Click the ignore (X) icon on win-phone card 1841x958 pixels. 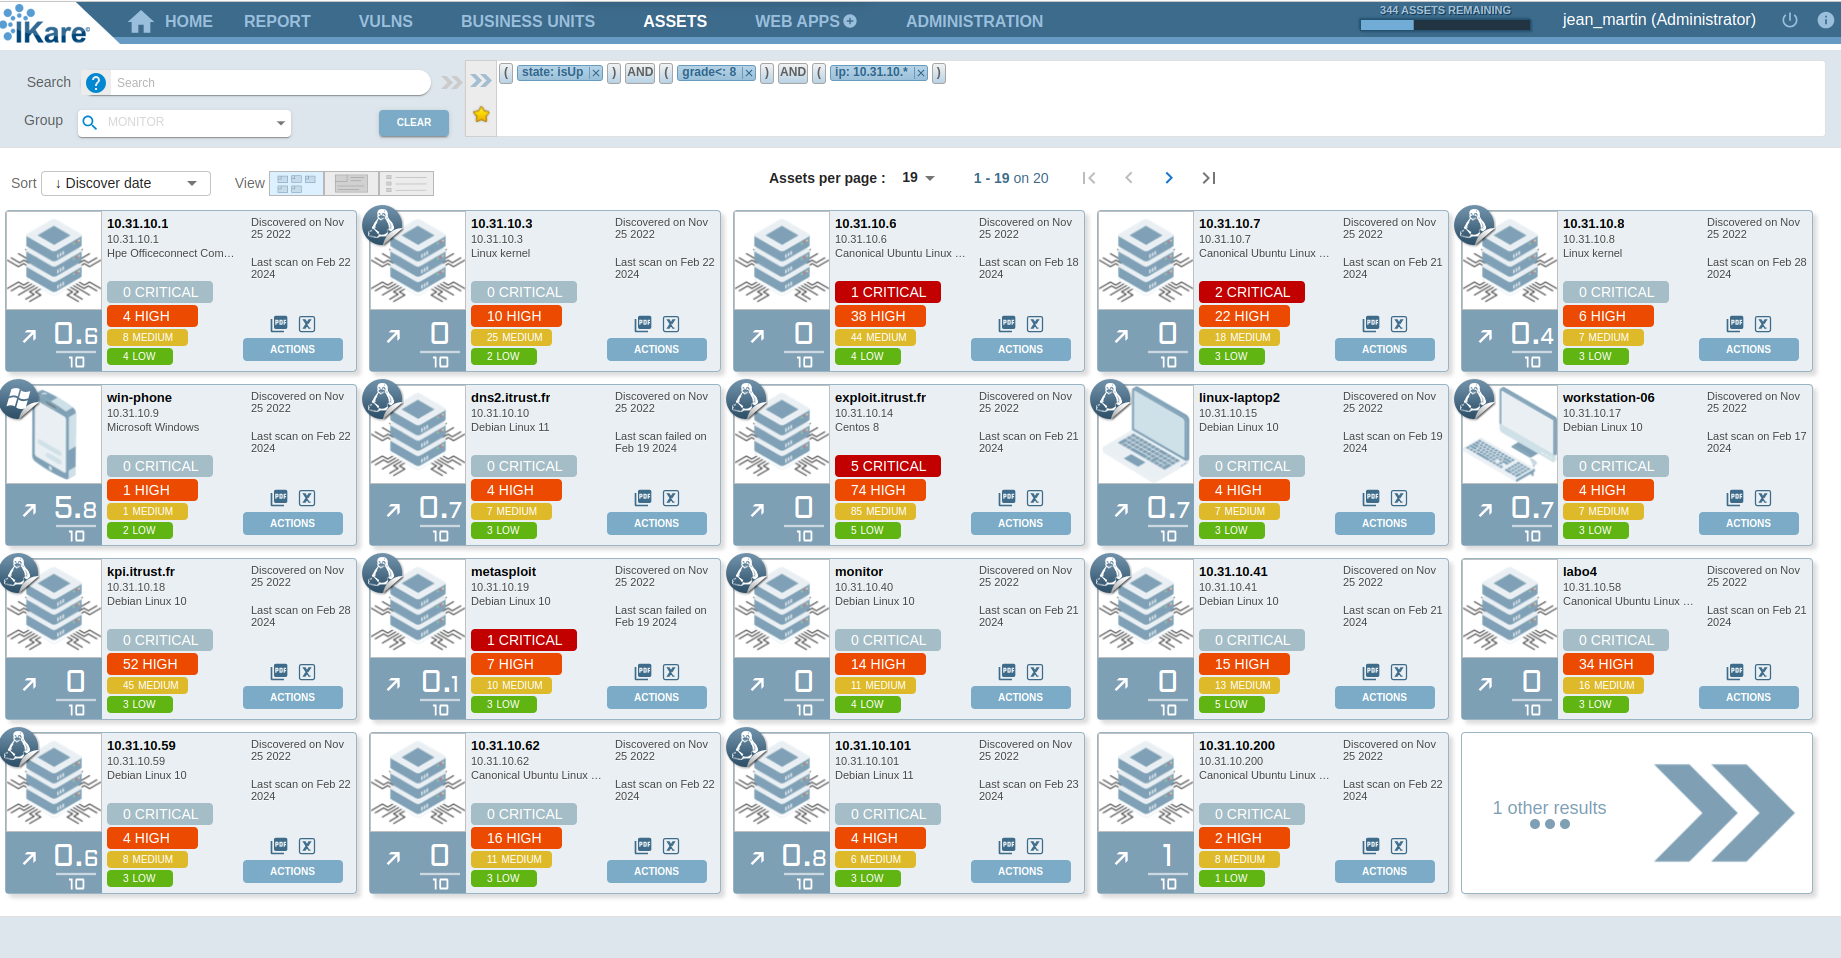point(307,497)
